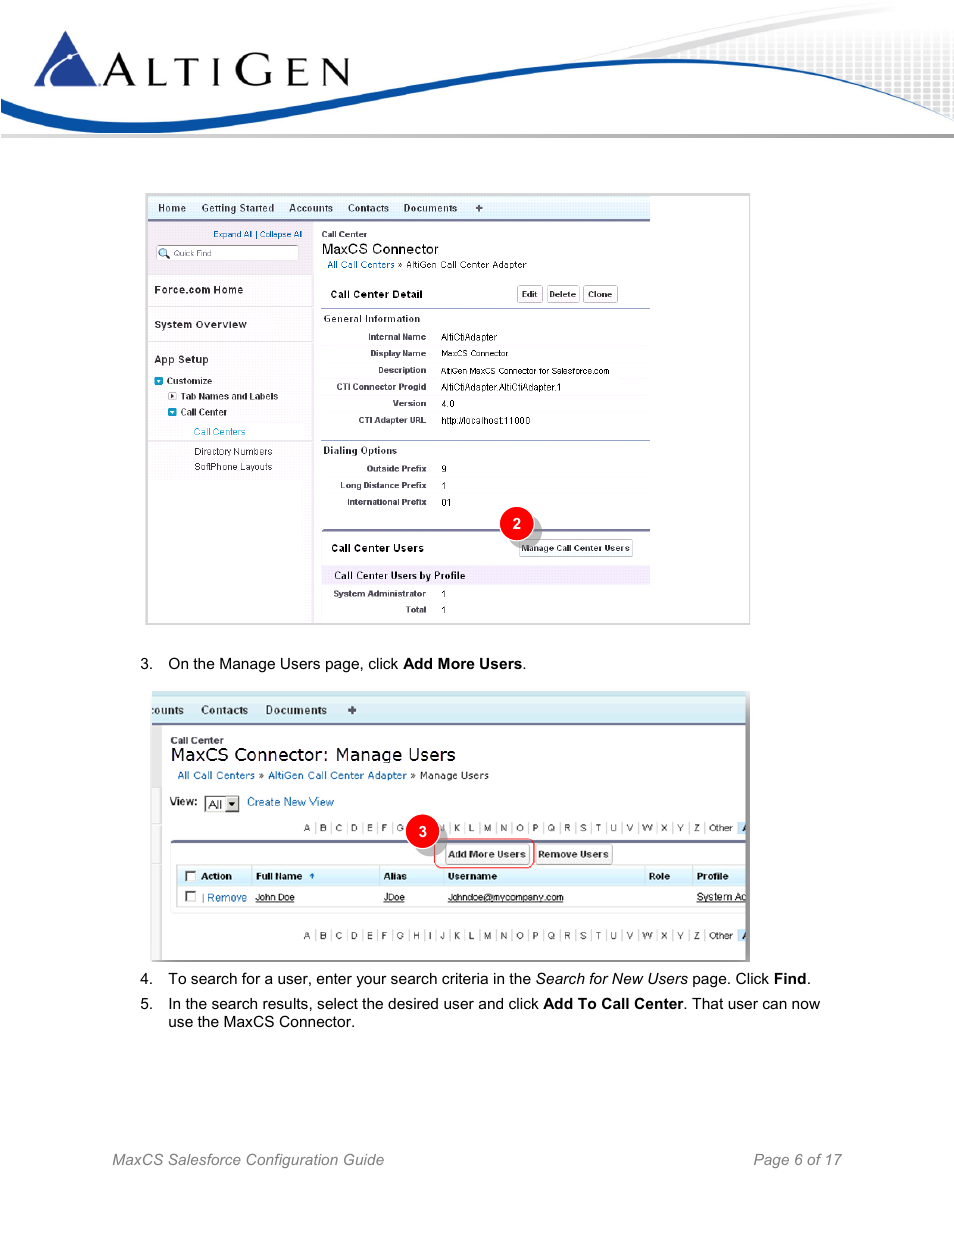The image size is (954, 1235).
Task: Click the AltiCtiAdapter internal name value
Action: pyautogui.click(x=469, y=337)
